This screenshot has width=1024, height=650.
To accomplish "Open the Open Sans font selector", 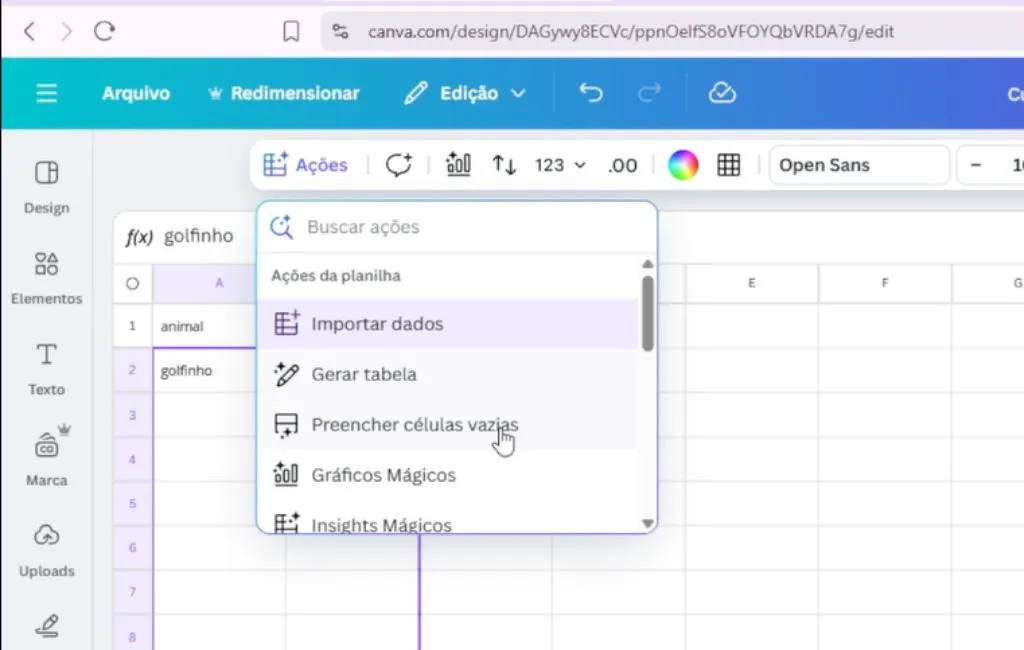I will (x=858, y=165).
